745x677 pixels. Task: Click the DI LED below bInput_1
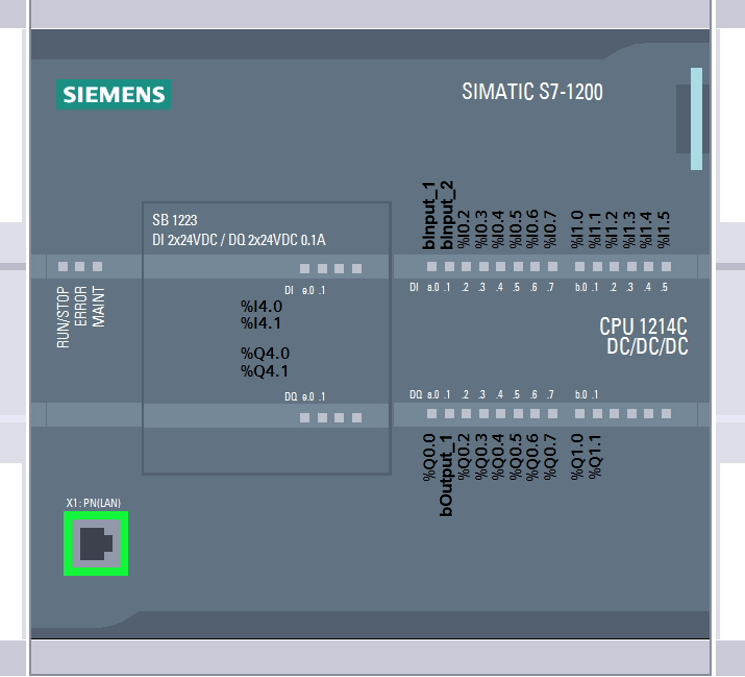coord(432,267)
